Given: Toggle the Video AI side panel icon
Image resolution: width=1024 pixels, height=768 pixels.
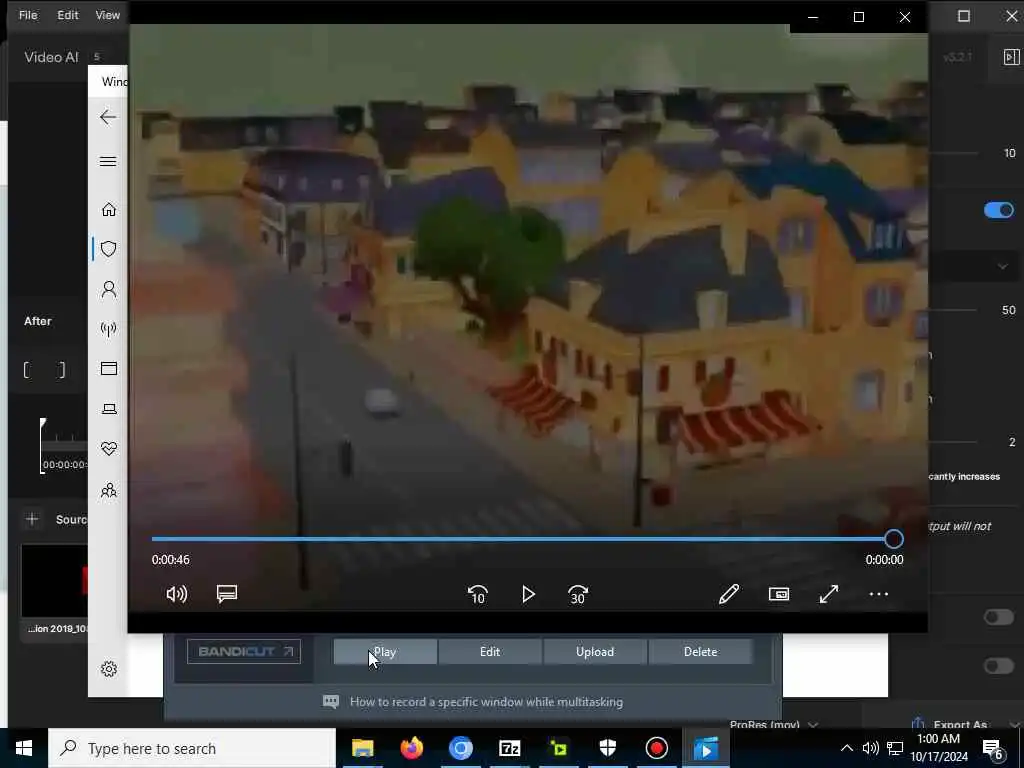Looking at the screenshot, I should point(1011,57).
